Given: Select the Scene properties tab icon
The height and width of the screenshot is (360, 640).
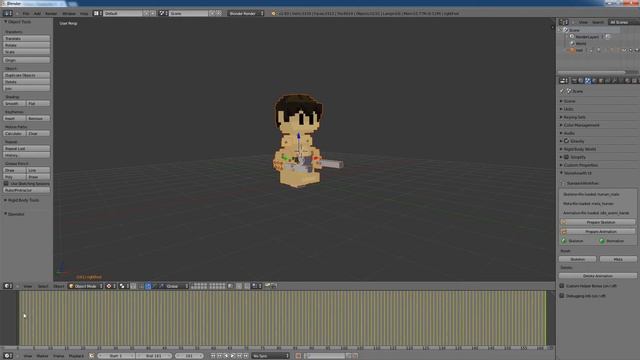Looking at the screenshot, I should pos(587,81).
